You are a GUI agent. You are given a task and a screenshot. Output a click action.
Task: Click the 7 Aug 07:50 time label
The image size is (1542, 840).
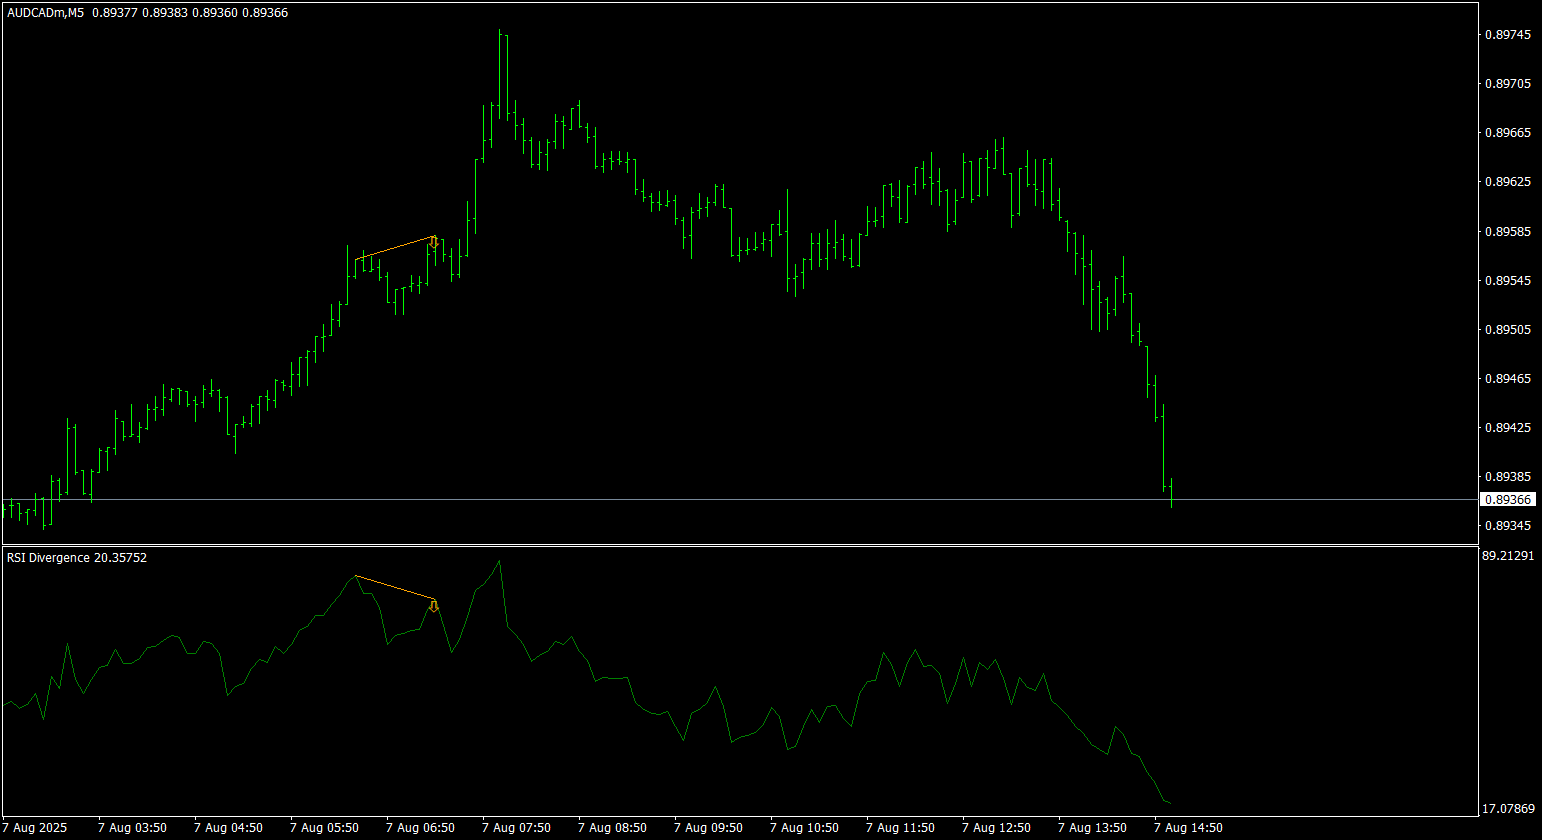pyautogui.click(x=516, y=828)
